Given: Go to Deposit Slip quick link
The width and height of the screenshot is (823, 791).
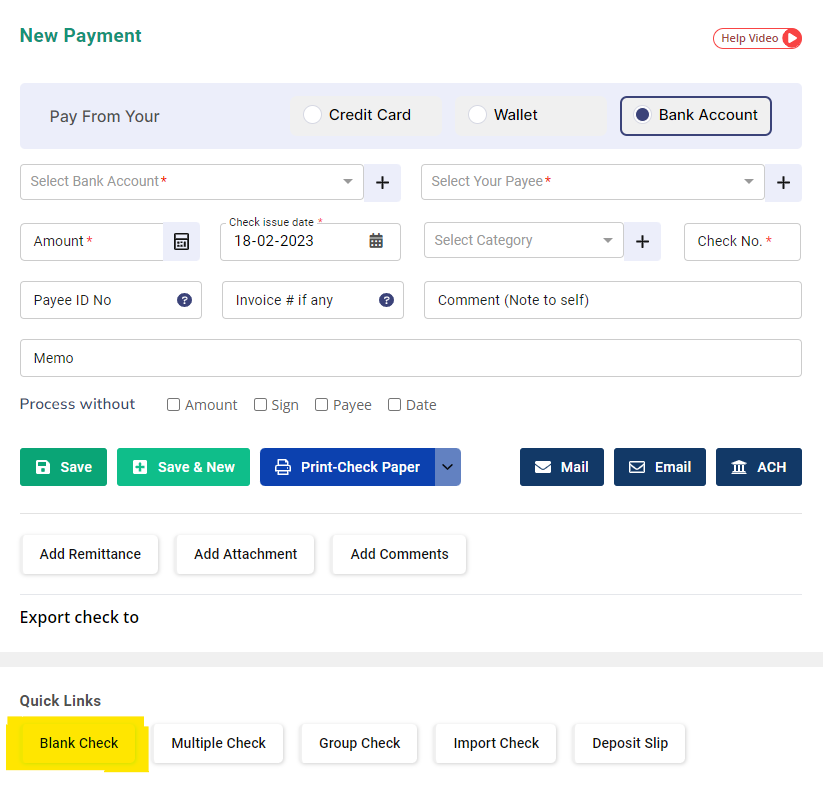Looking at the screenshot, I should tap(629, 743).
